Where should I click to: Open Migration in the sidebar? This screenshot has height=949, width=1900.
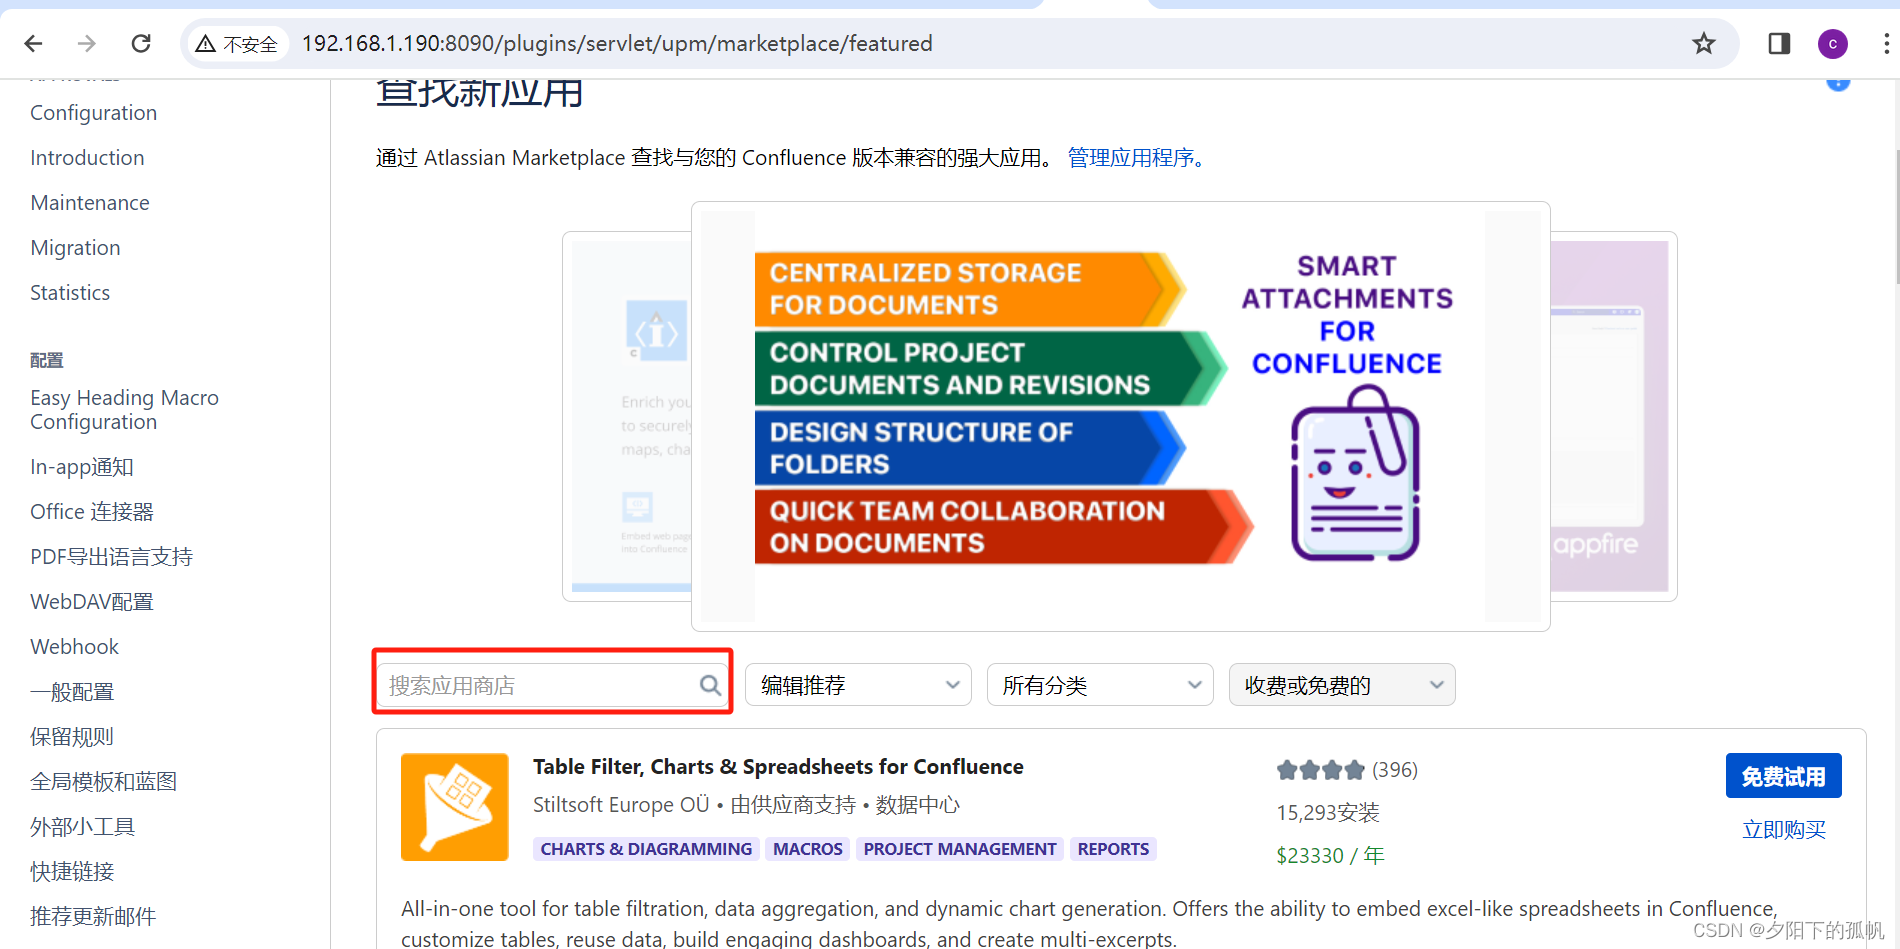[x=75, y=248]
